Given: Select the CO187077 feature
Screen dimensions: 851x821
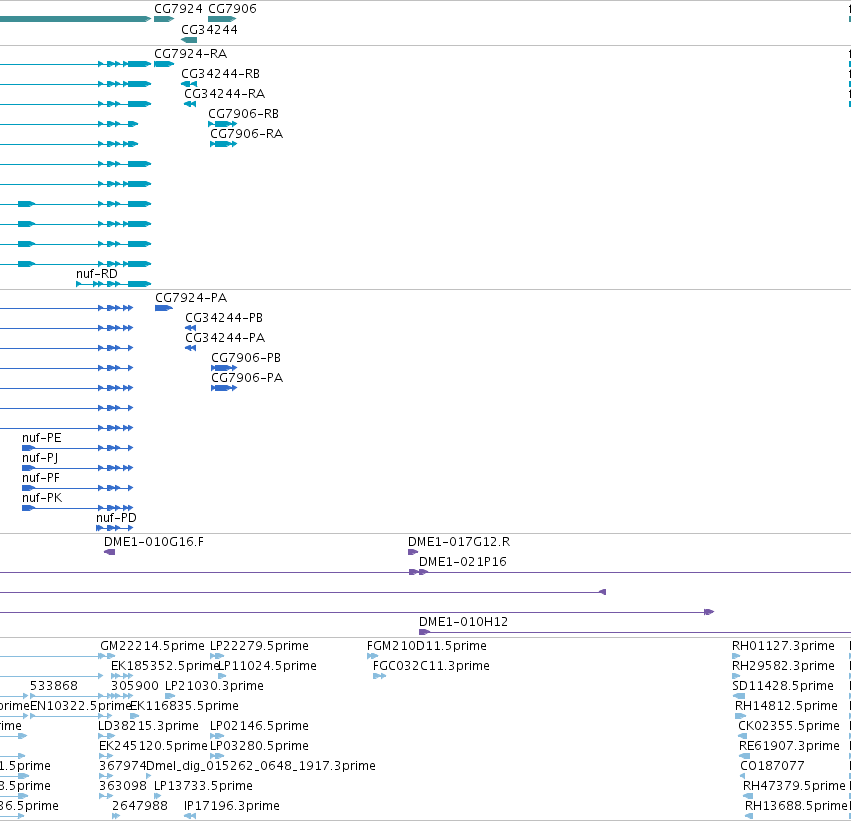Looking at the screenshot, I should [742, 777].
